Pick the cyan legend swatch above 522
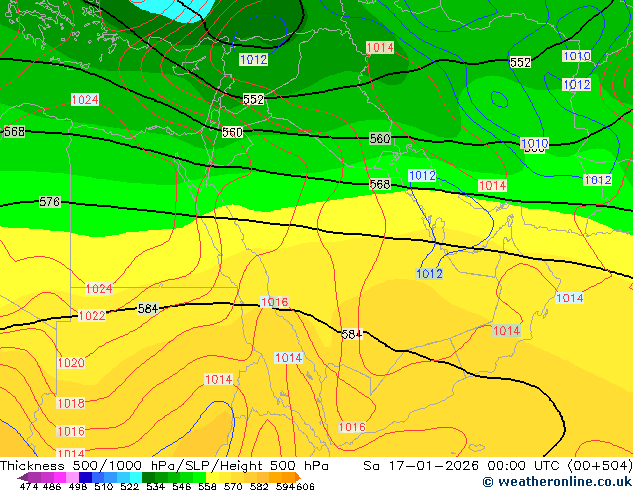634x490 pixels. coord(136,477)
